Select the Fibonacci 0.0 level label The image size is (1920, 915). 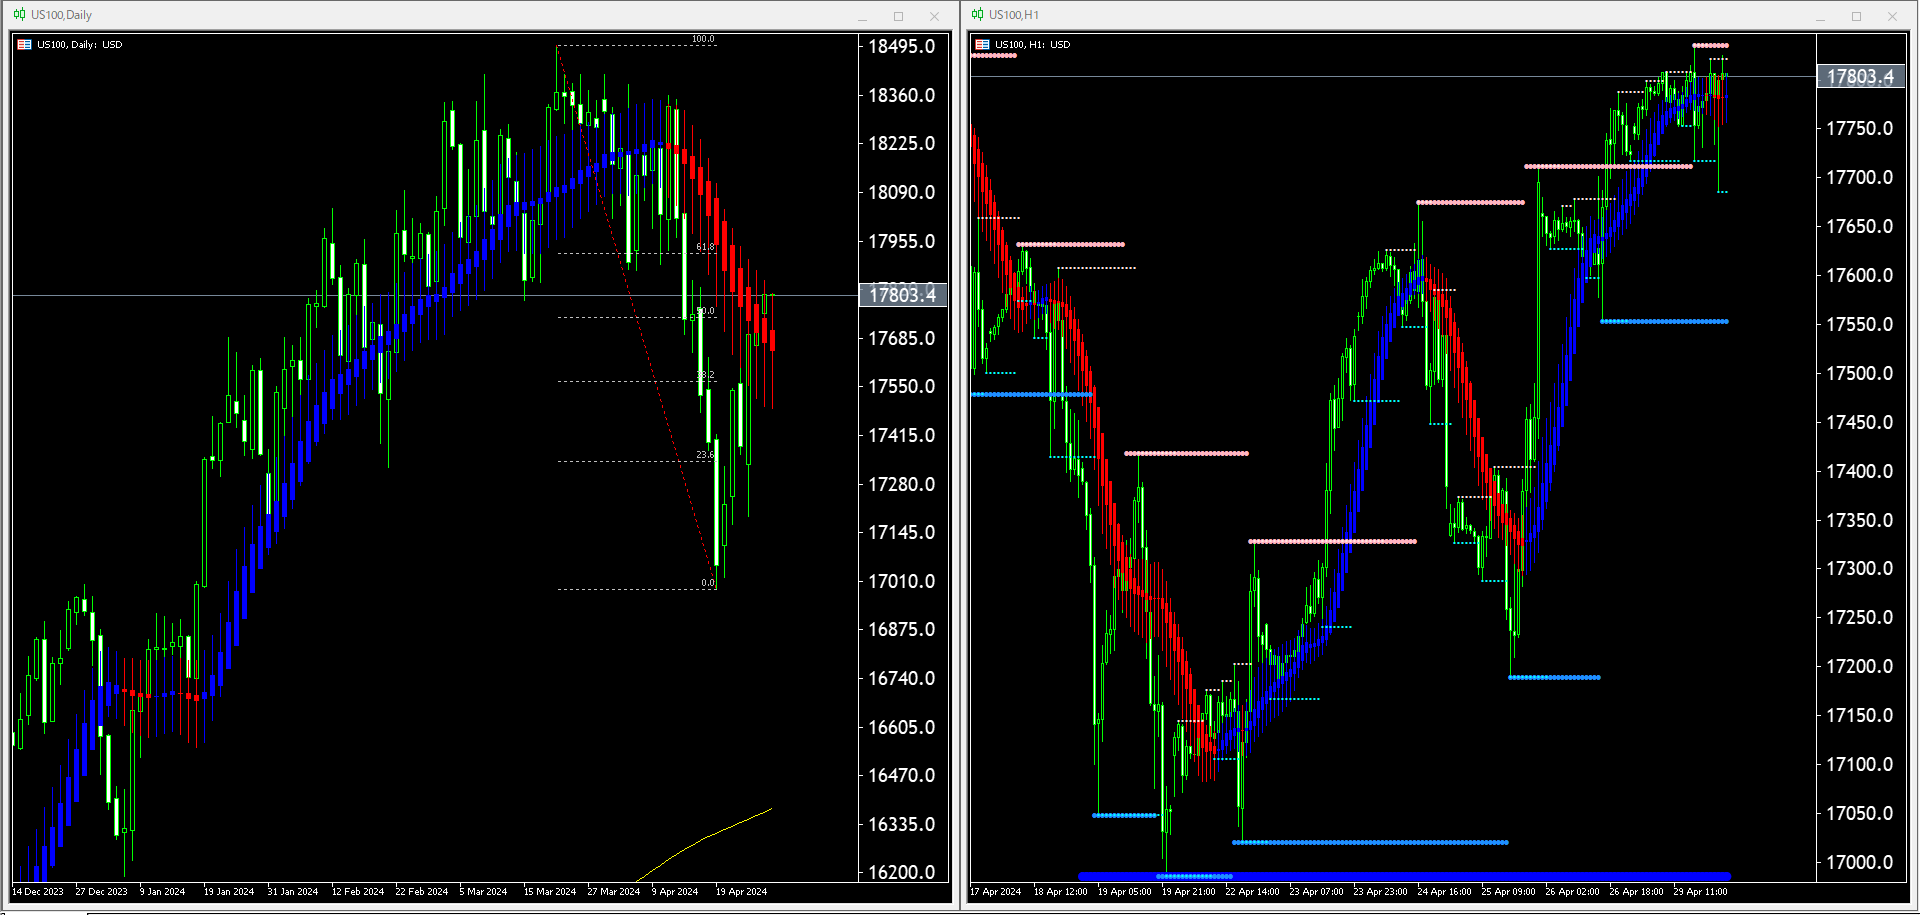click(708, 583)
